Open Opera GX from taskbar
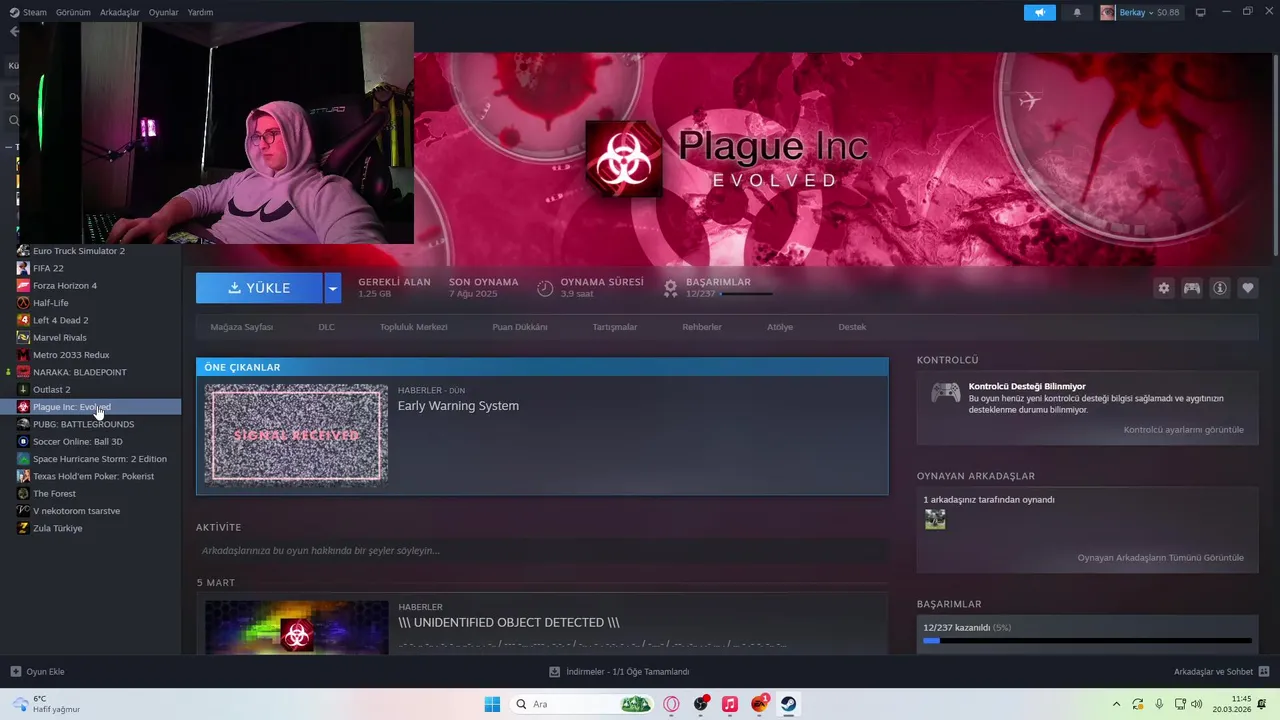The height and width of the screenshot is (720, 1280). [x=671, y=704]
